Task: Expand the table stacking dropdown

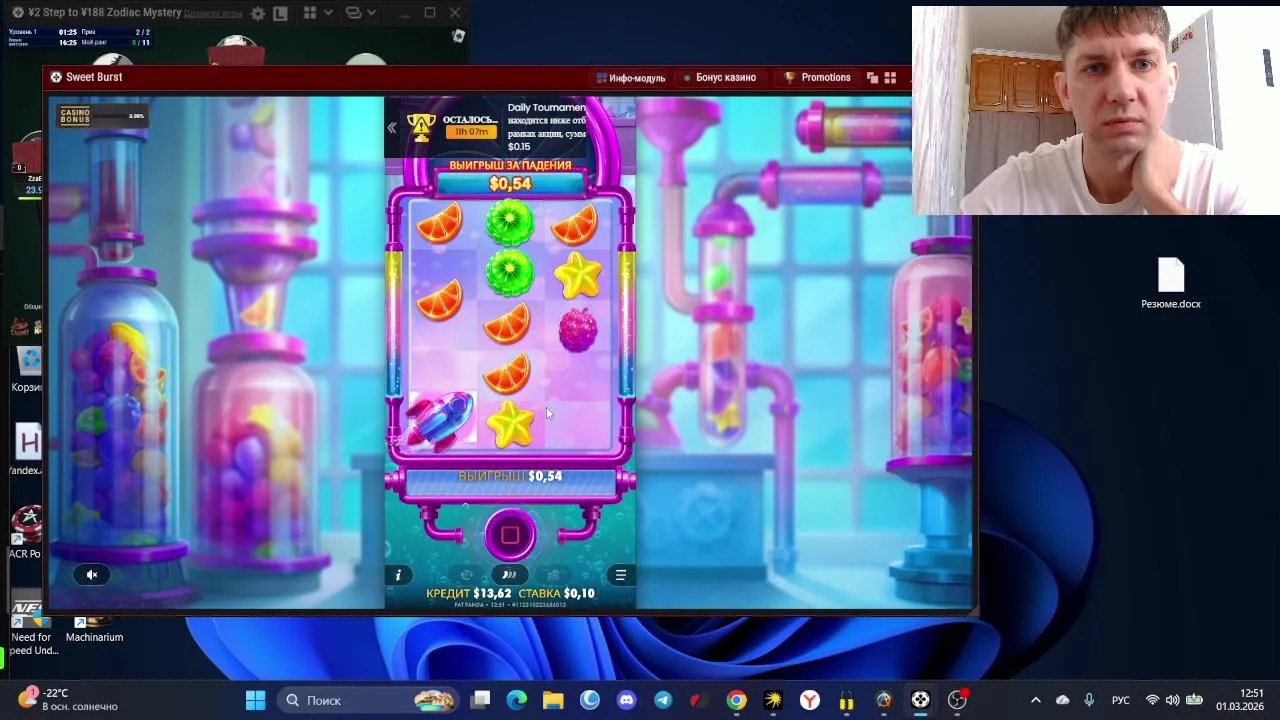Action: pyautogui.click(x=360, y=14)
